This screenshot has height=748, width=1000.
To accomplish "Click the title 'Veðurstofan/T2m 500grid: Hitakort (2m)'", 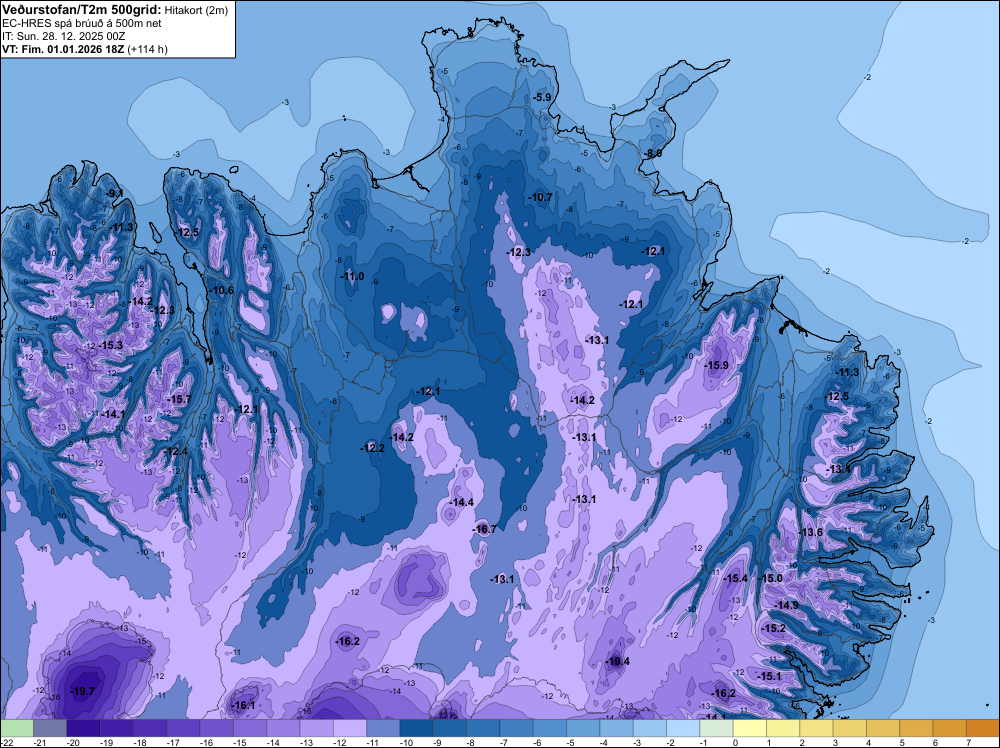I will (x=114, y=9).
